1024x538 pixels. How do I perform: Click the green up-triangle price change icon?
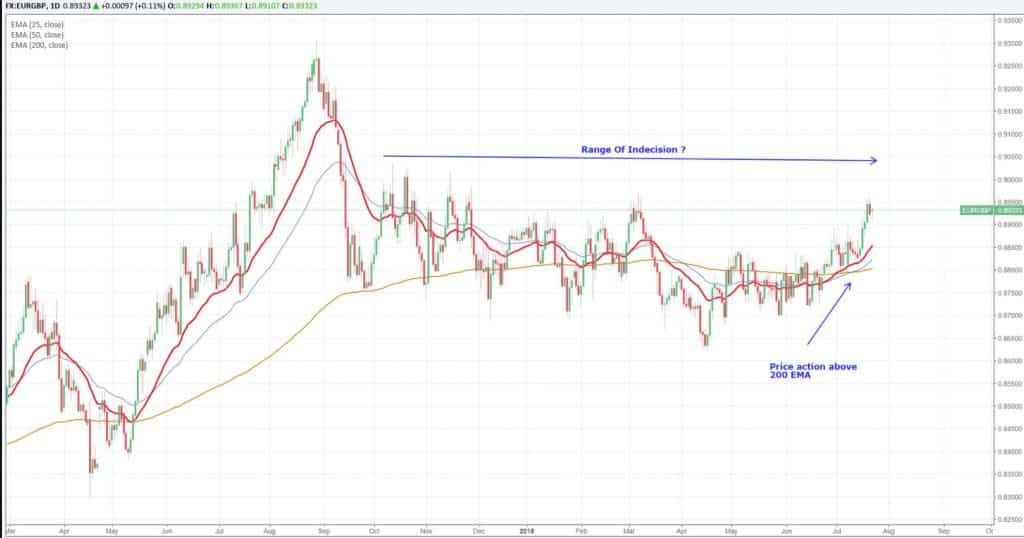[98, 6]
